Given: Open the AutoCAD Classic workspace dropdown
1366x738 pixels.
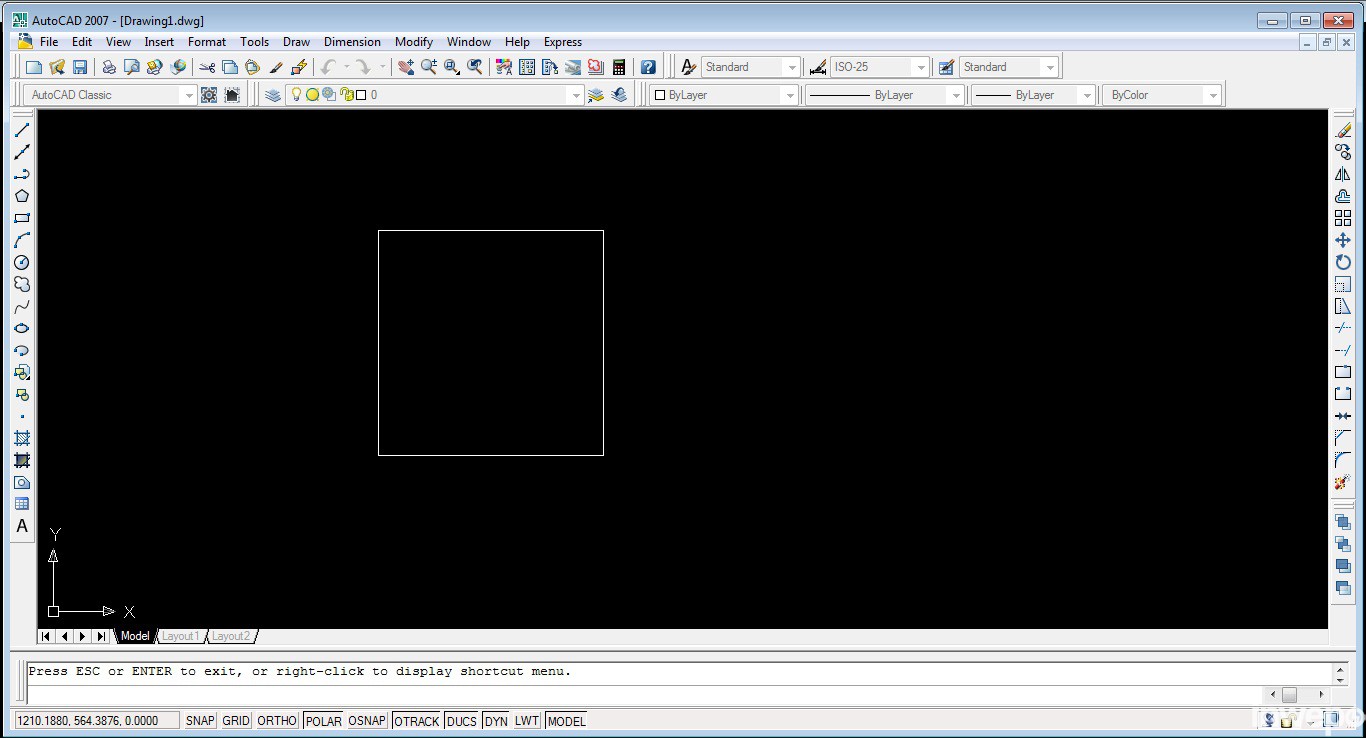Looking at the screenshot, I should point(187,95).
